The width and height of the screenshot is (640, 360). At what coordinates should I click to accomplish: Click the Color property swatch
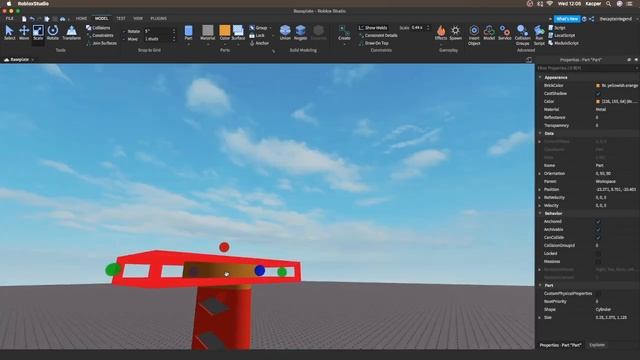click(x=598, y=102)
